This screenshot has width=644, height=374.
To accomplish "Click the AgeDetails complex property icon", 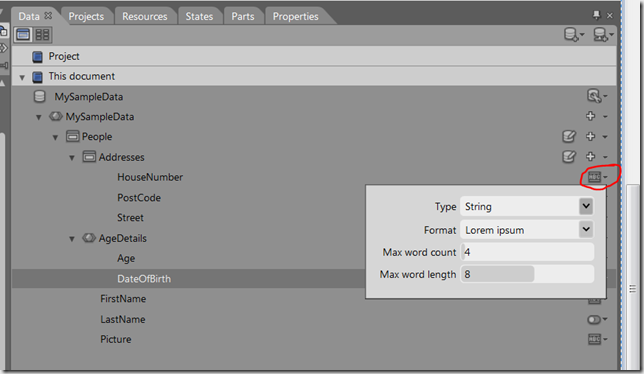I will click(89, 238).
